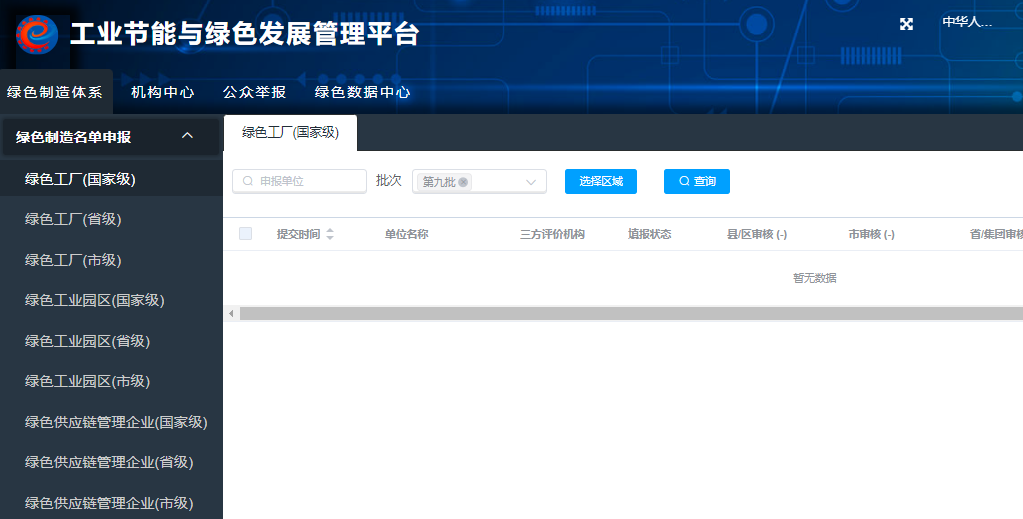Viewport: 1023px width, 519px height.
Task: Tick the select-all checkbox in table header
Action: [x=245, y=234]
